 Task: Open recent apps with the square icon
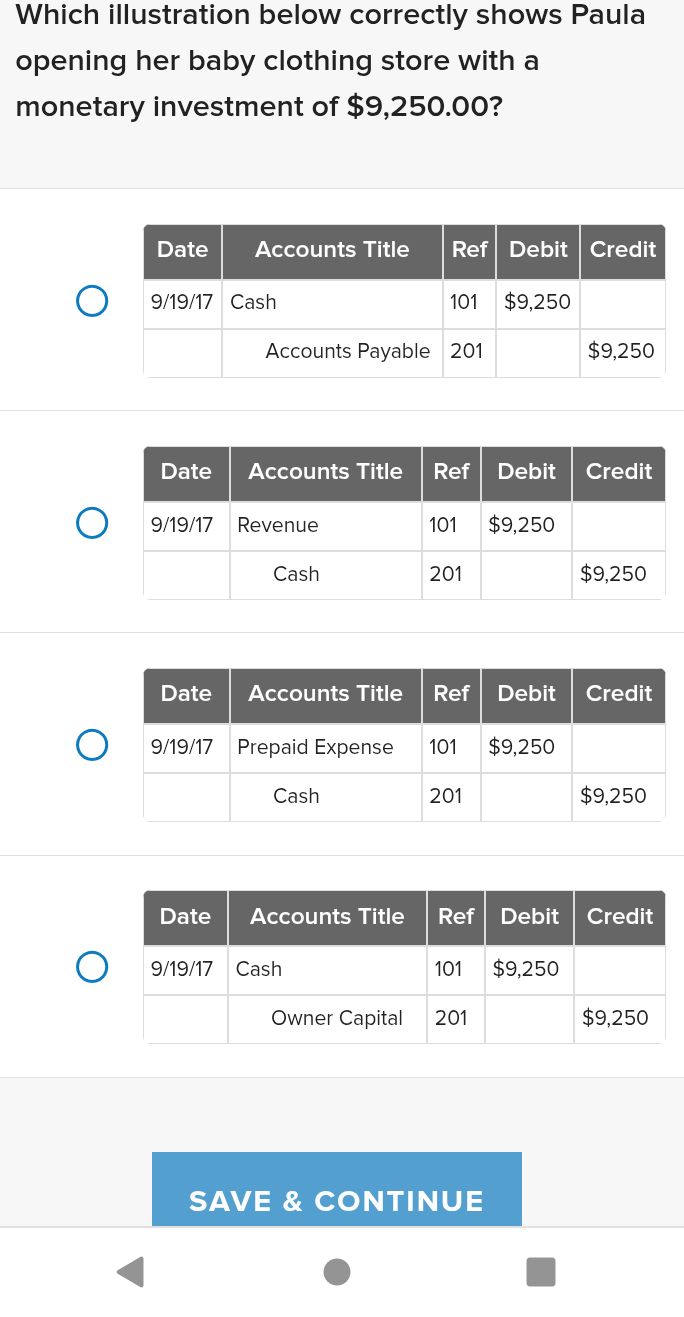pyautogui.click(x=540, y=1271)
